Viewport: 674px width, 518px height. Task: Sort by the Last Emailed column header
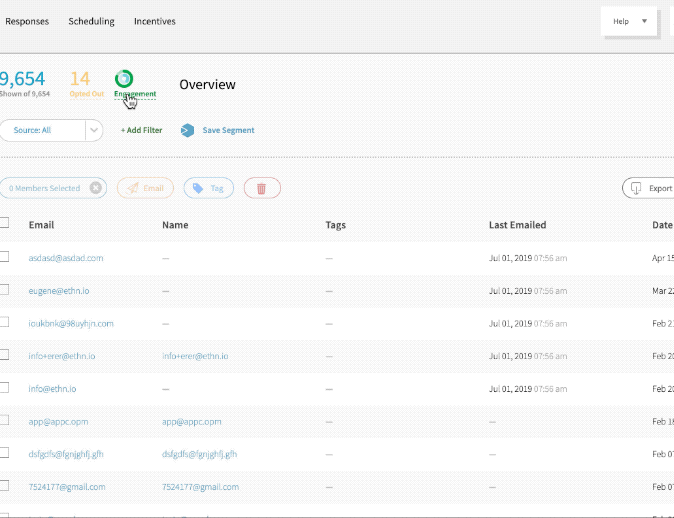[518, 225]
